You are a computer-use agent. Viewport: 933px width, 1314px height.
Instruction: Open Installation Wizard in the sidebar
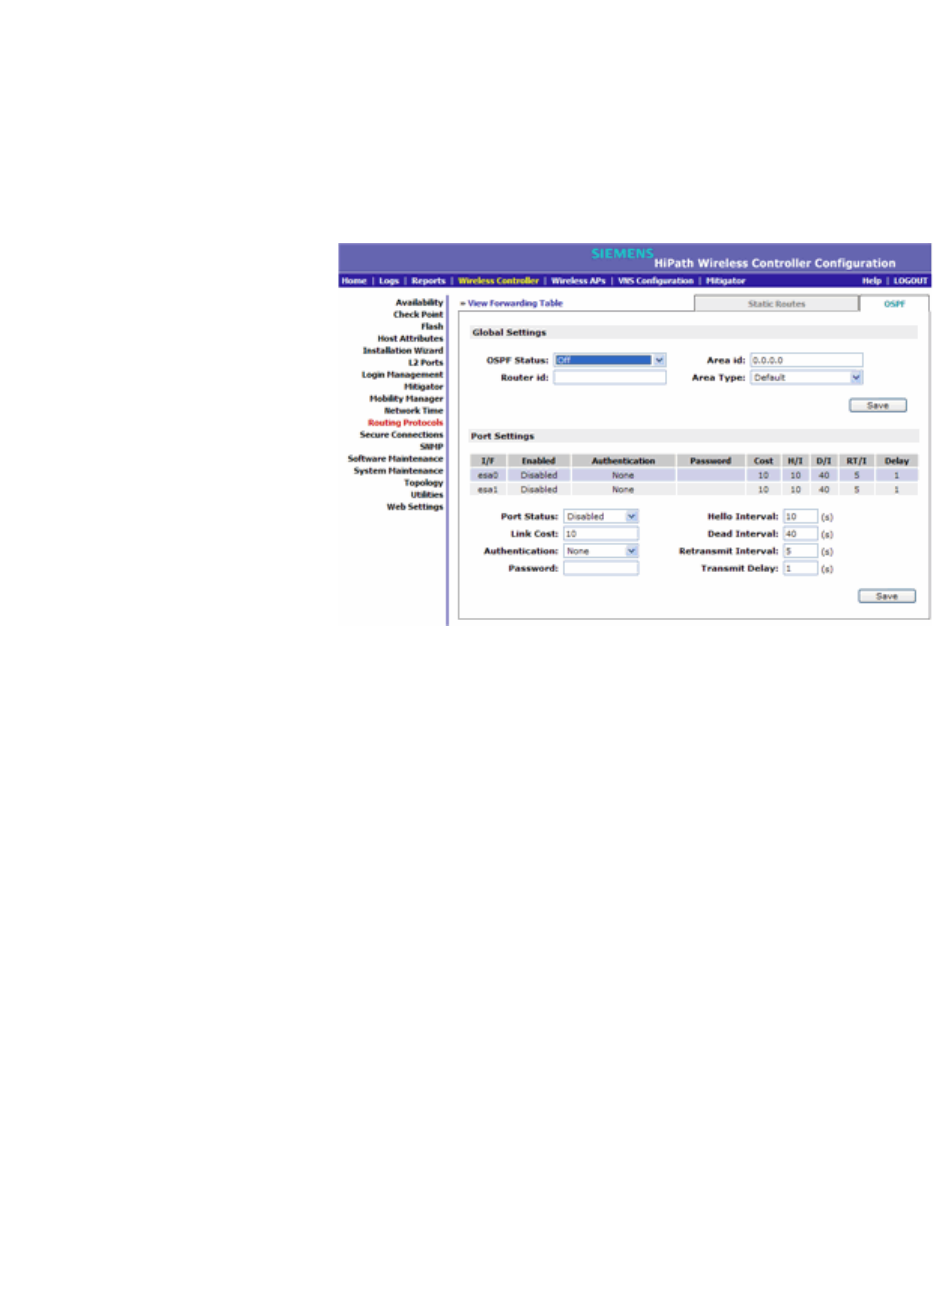tap(403, 350)
